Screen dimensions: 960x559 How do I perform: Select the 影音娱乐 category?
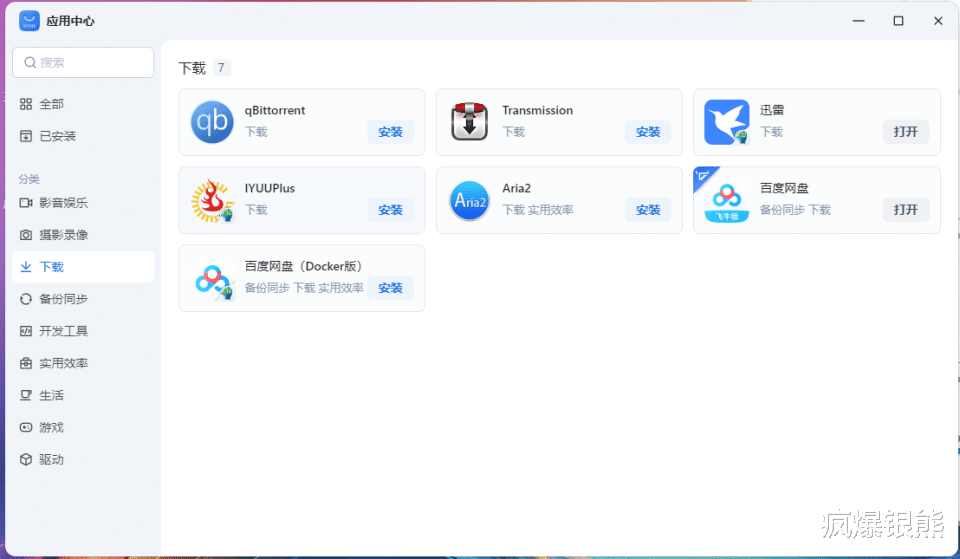click(83, 203)
